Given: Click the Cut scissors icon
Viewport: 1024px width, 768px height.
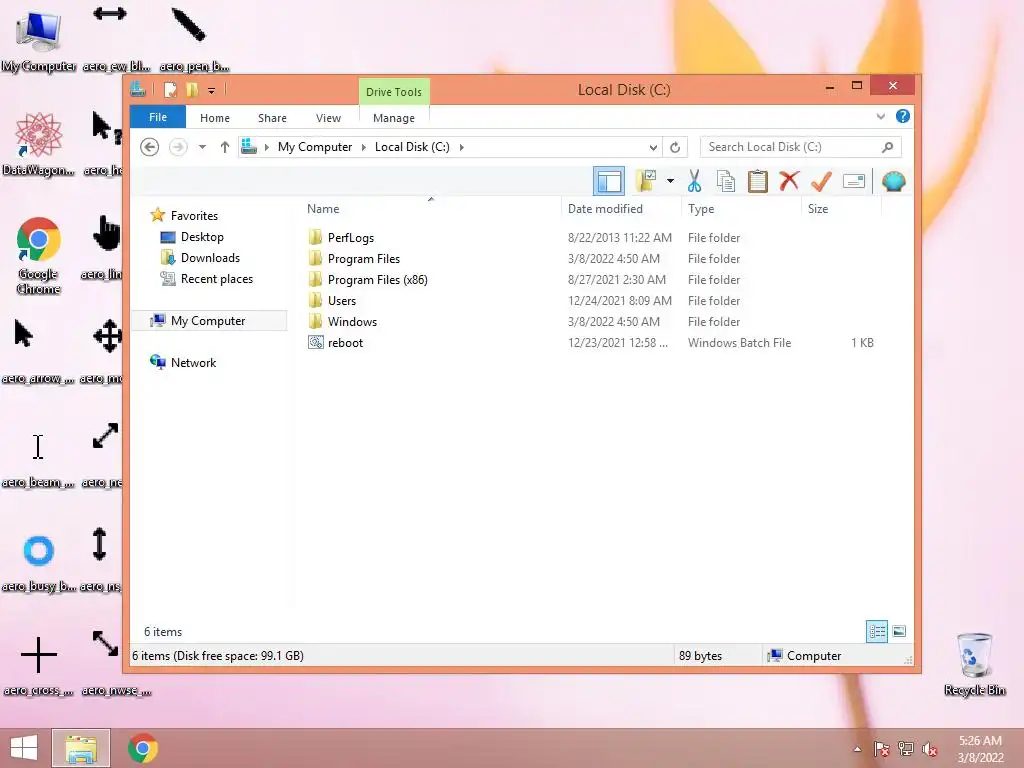Looking at the screenshot, I should pyautogui.click(x=694, y=182).
